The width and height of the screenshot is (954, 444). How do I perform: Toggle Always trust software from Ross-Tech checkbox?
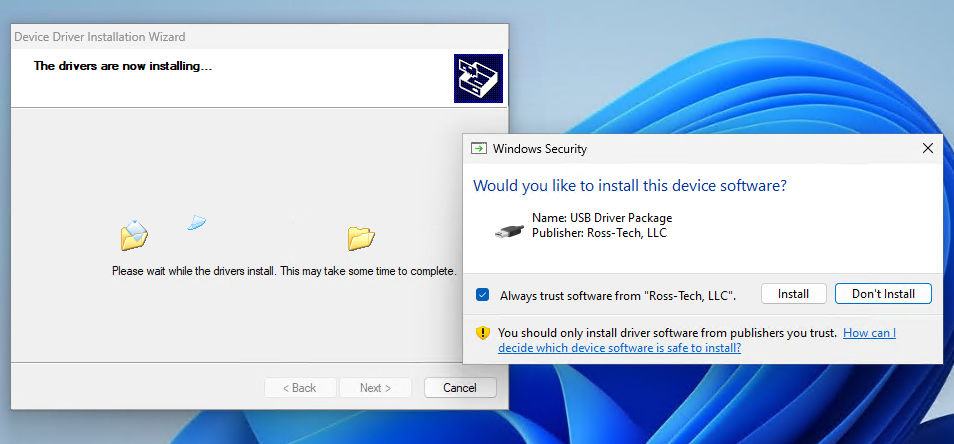[x=482, y=295]
